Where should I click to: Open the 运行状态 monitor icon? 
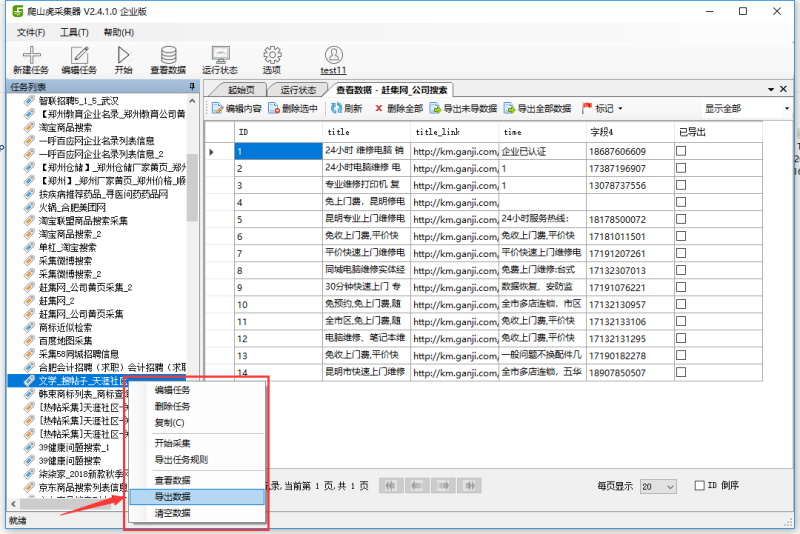coord(220,56)
